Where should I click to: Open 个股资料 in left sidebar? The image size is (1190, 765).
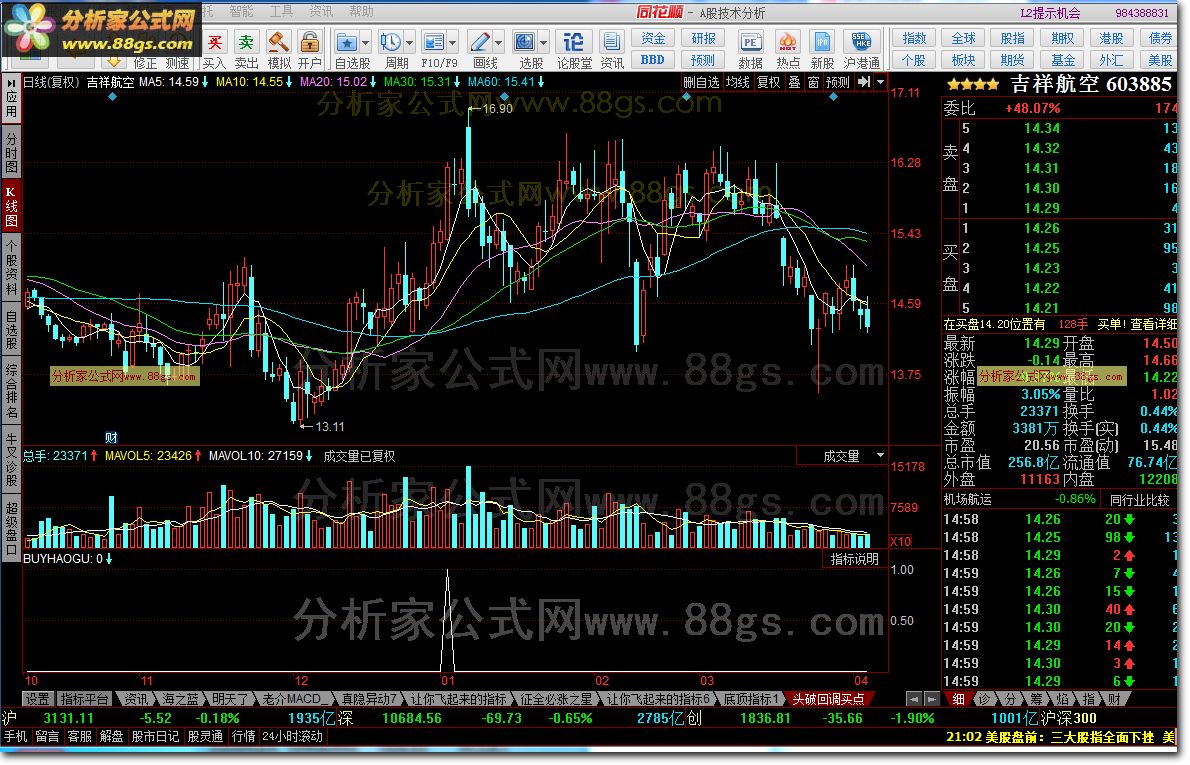point(11,266)
